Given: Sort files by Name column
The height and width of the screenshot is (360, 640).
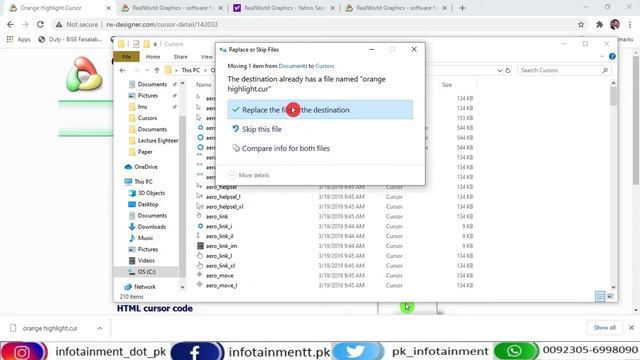Looking at the screenshot, I should pos(204,84).
